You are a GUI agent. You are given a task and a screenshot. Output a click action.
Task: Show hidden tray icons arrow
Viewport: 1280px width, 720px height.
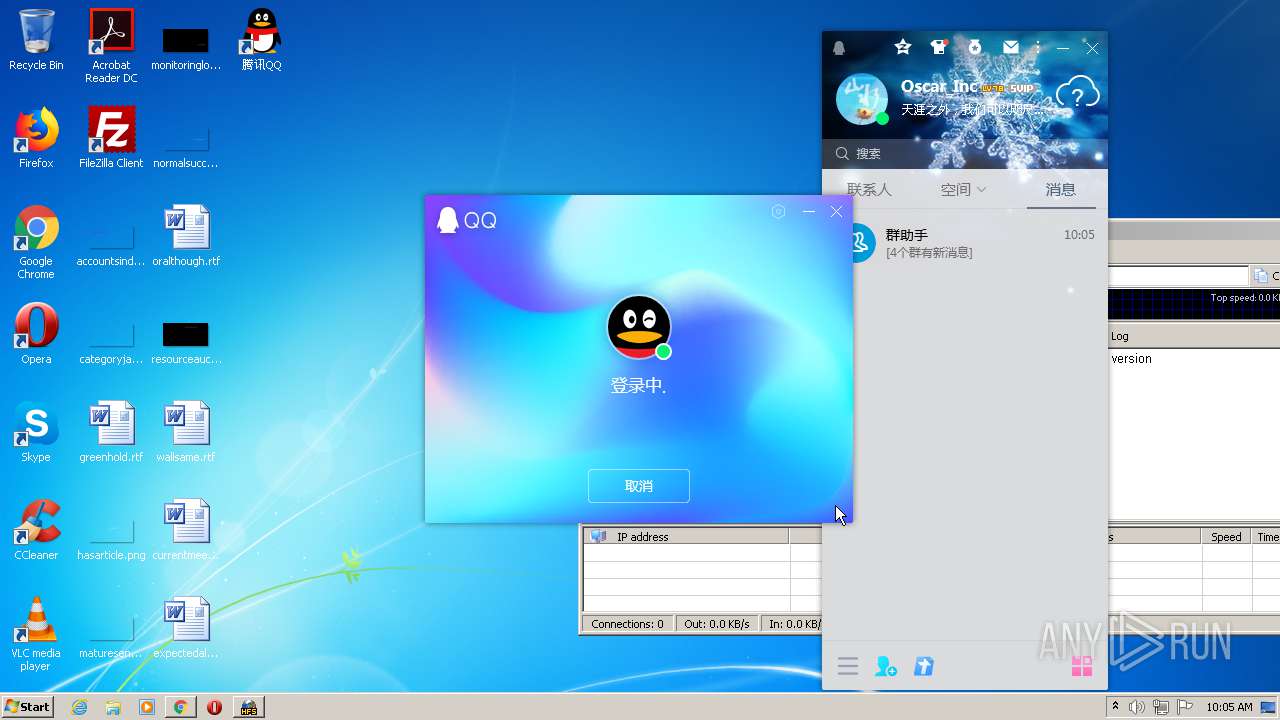pyautogui.click(x=1115, y=707)
